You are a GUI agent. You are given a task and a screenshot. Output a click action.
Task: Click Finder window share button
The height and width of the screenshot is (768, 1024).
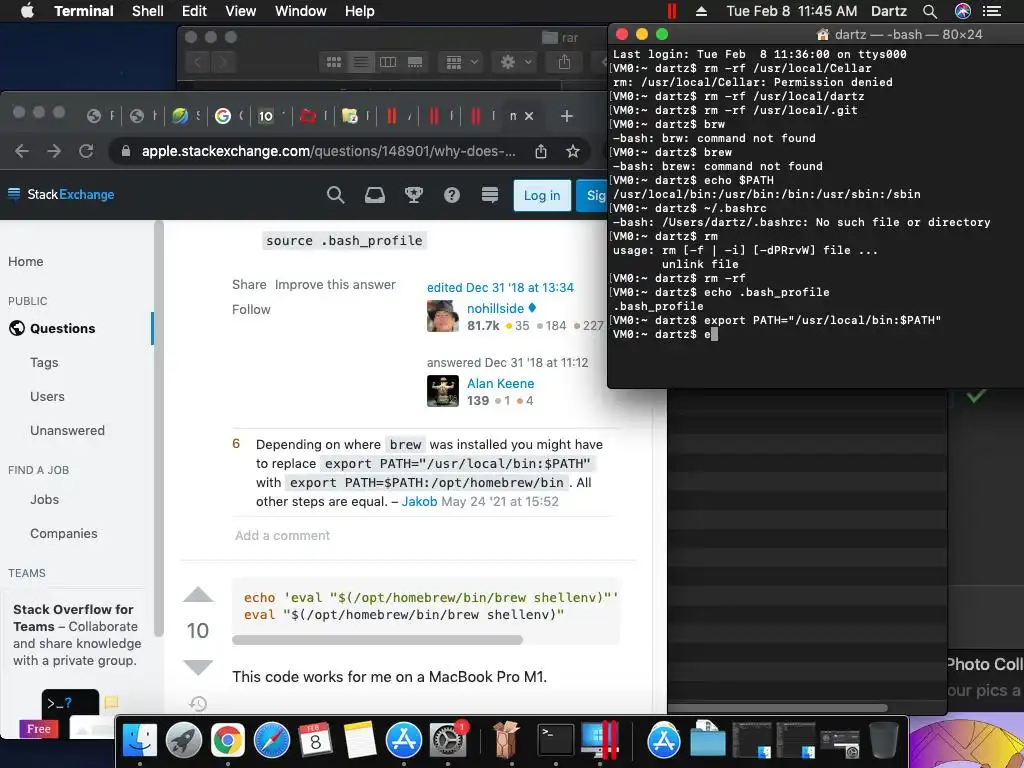(x=564, y=62)
